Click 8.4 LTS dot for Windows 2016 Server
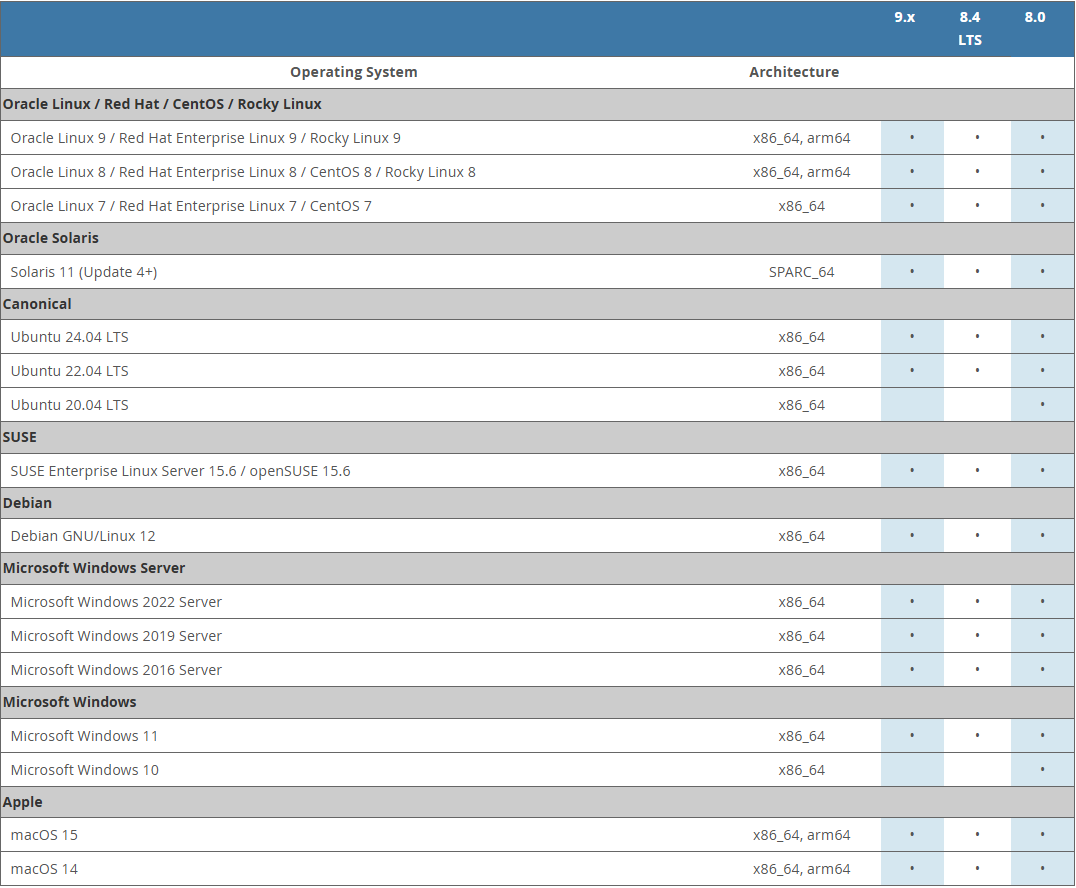1076x888 pixels. (x=977, y=669)
